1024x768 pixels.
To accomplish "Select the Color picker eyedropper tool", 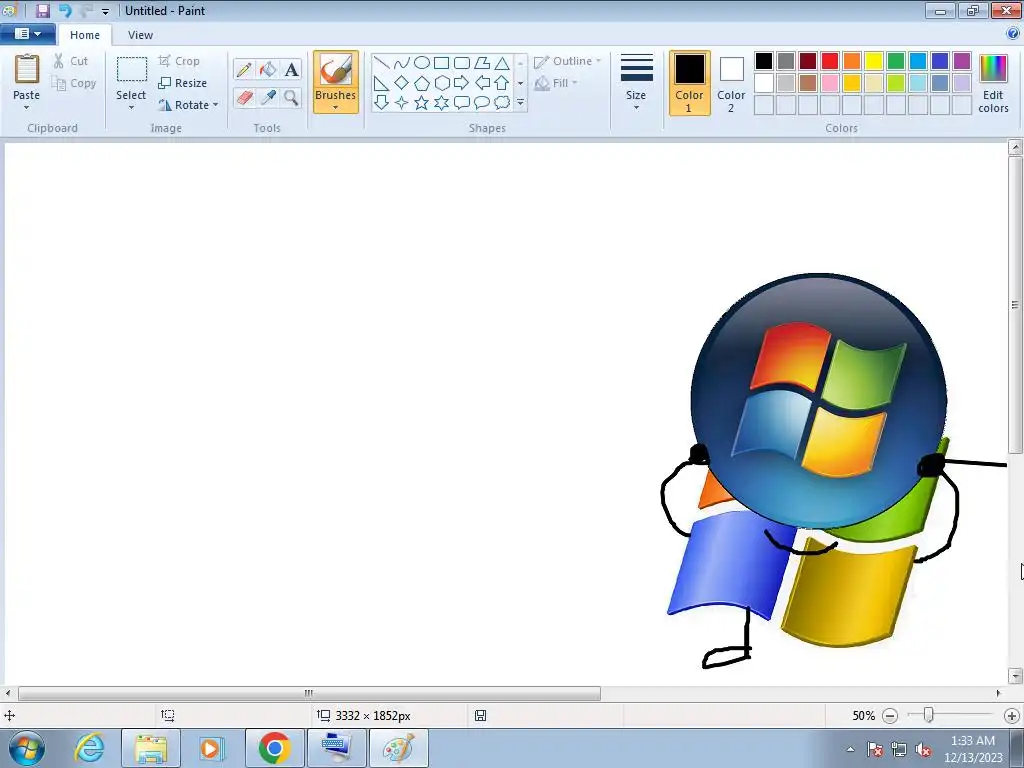I will coord(268,97).
